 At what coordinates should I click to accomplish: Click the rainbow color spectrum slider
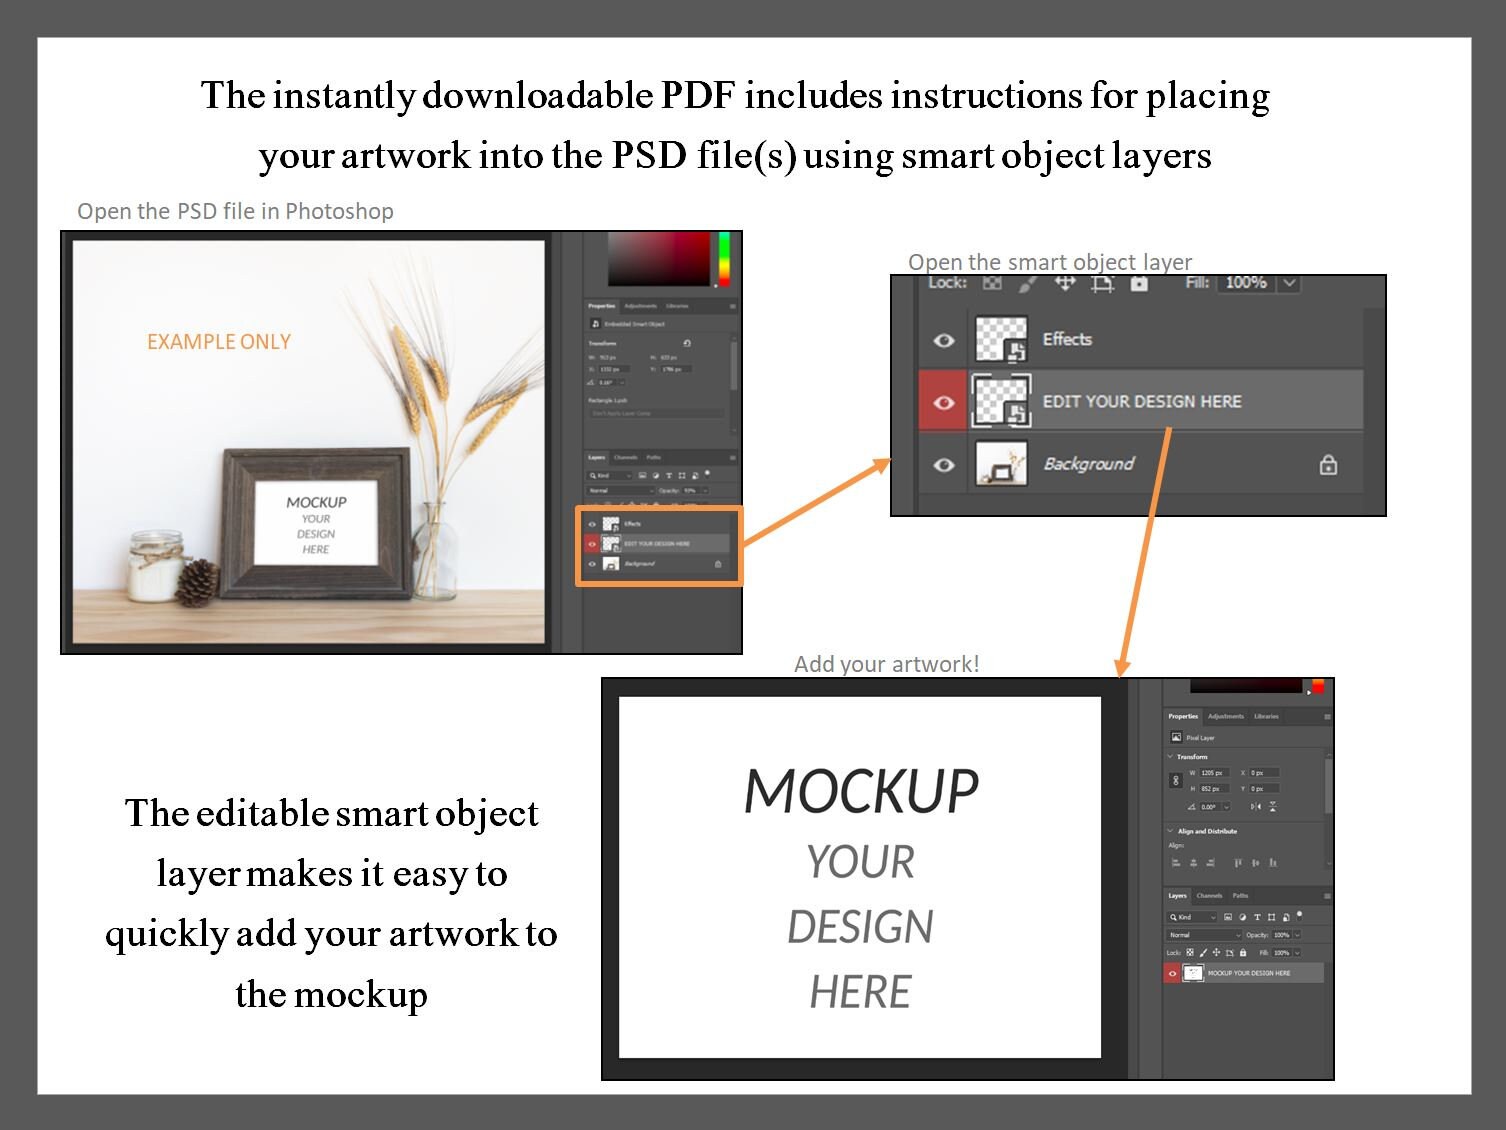coord(722,258)
